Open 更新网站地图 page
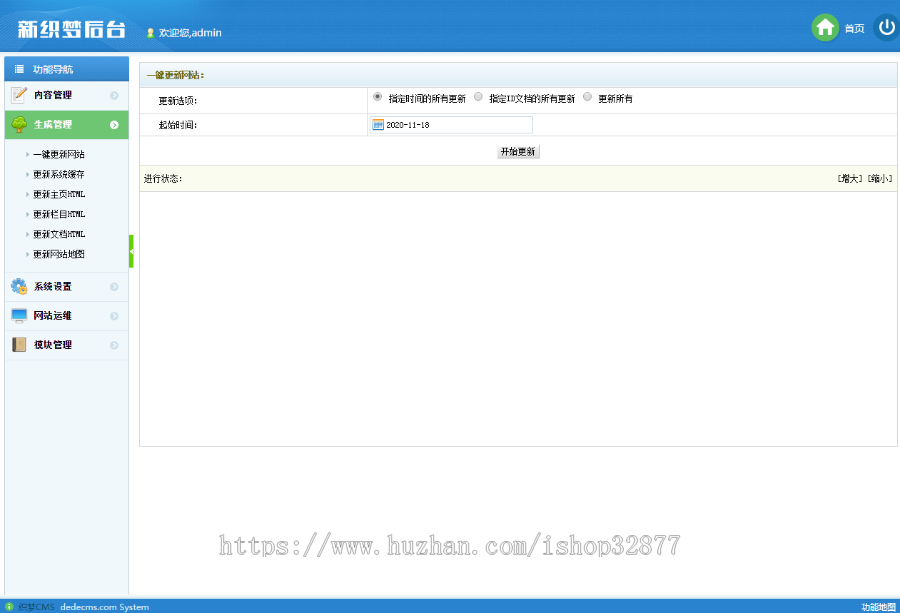Viewport: 900px width, 613px height. 59,254
